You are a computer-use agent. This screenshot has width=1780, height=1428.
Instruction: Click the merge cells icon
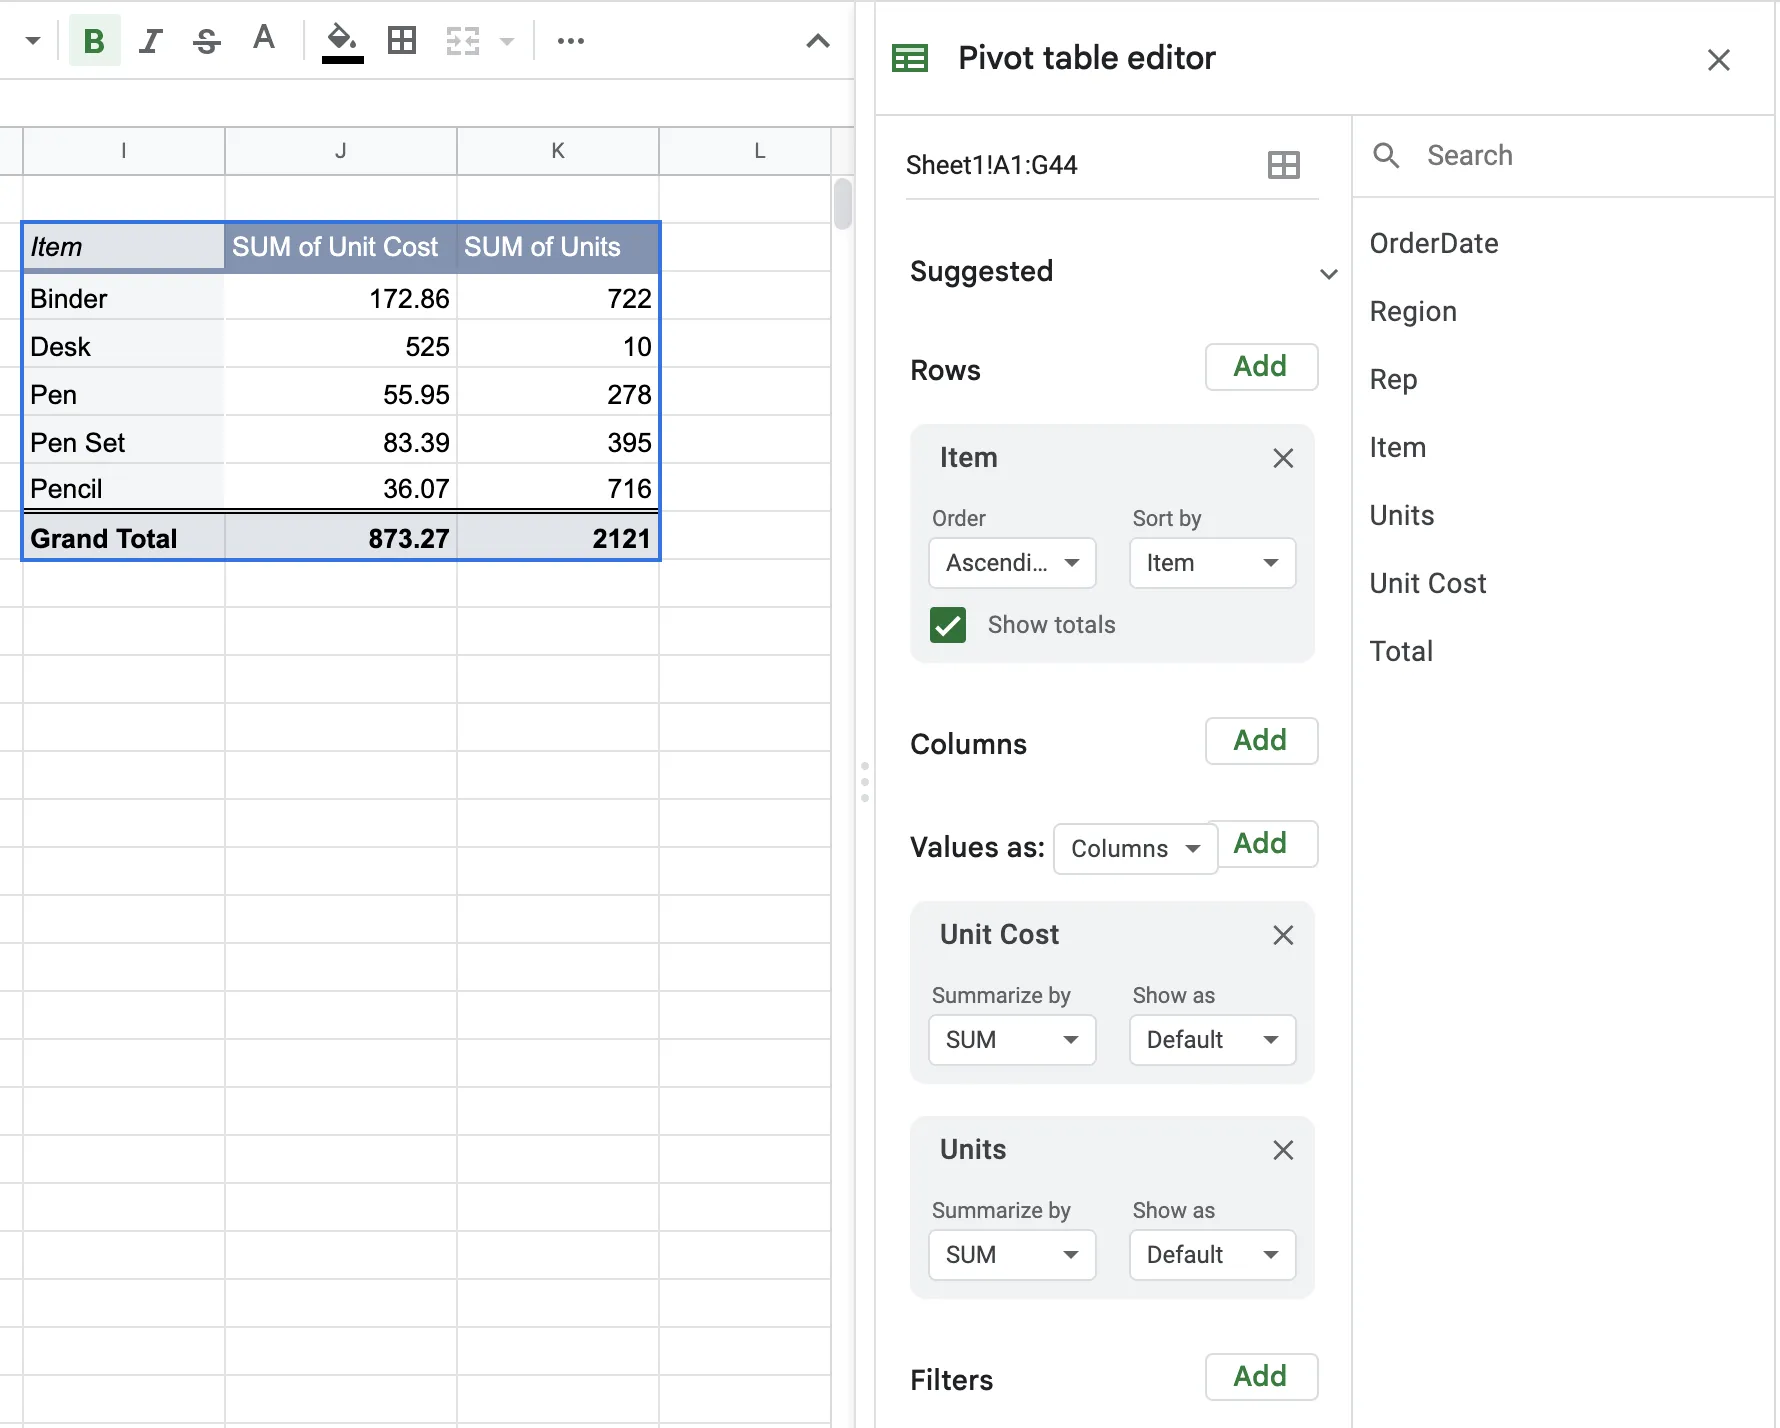pyautogui.click(x=462, y=40)
